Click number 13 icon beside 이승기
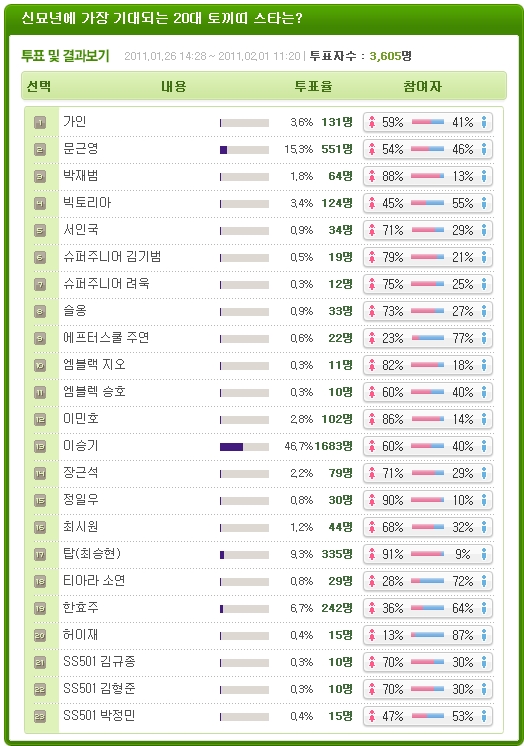Screen dimensions: 524x746 [x=40, y=447]
